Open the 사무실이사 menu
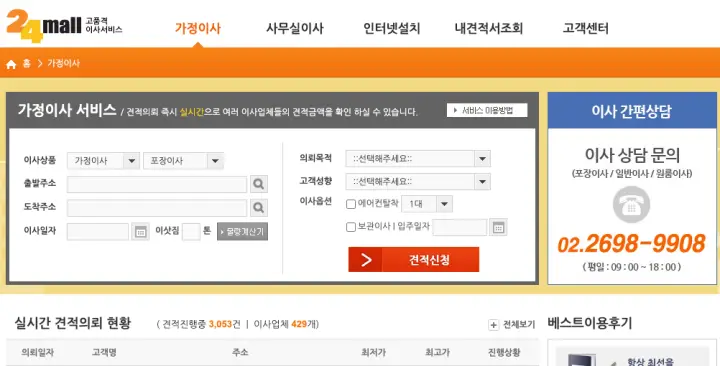 [x=295, y=28]
